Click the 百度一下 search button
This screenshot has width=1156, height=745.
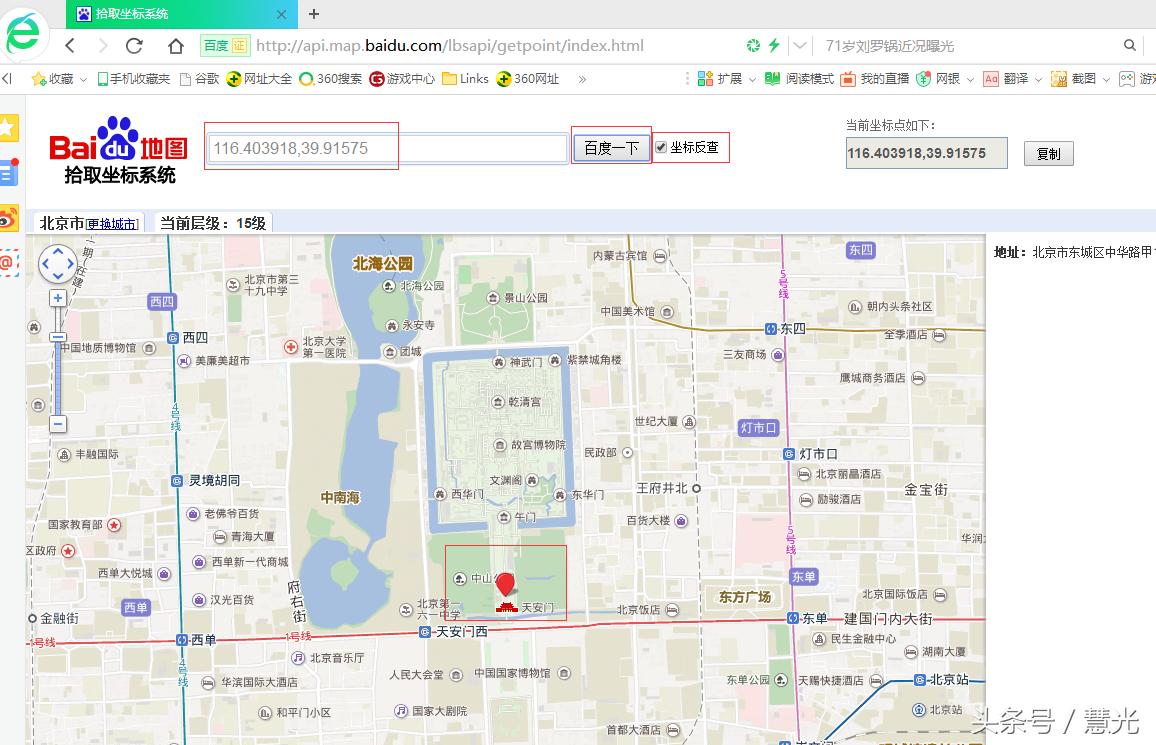[611, 148]
